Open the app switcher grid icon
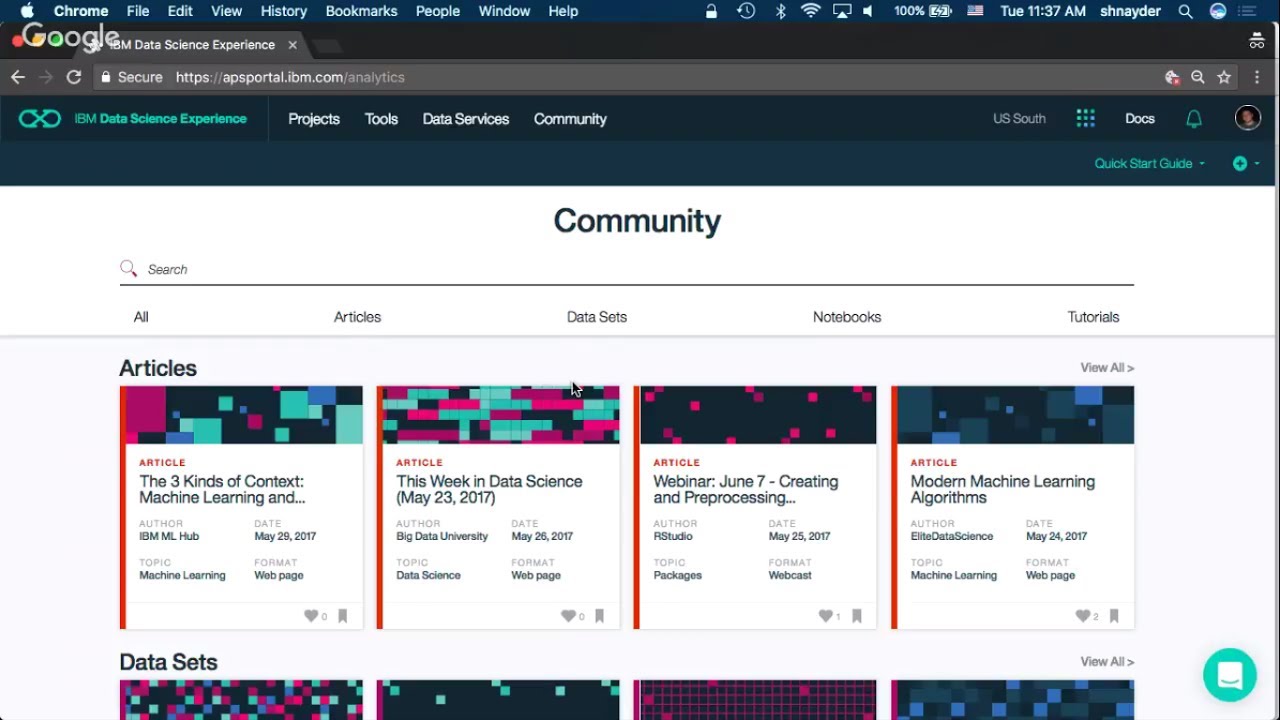This screenshot has width=1280, height=720. (1085, 119)
